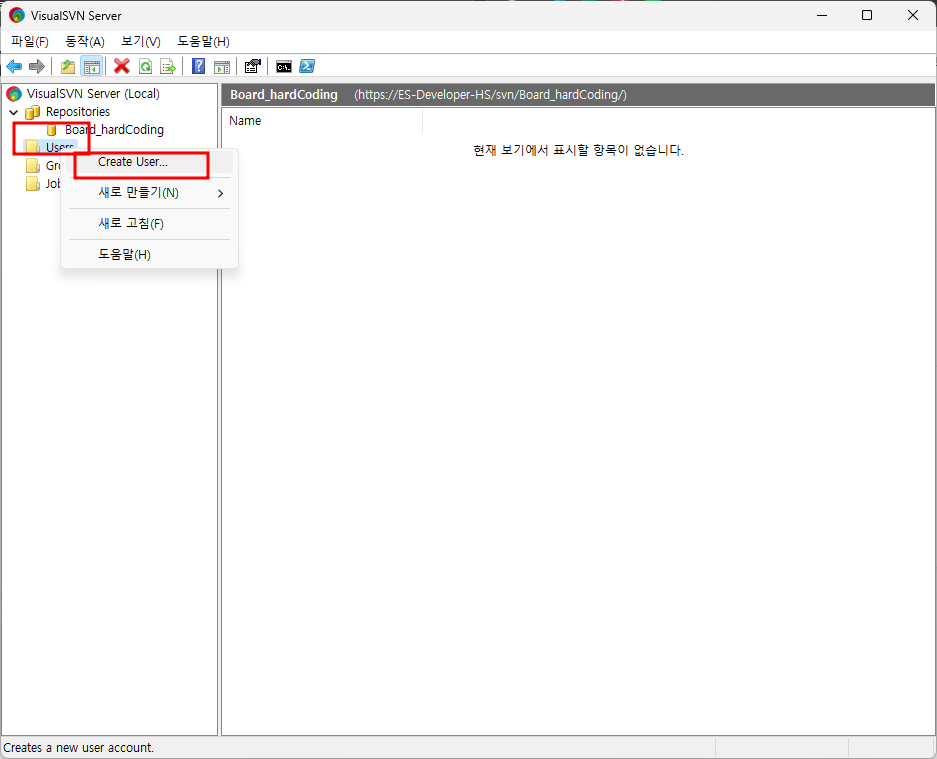Select the Repositories tree item
Viewport: 937px width, 759px height.
78,112
